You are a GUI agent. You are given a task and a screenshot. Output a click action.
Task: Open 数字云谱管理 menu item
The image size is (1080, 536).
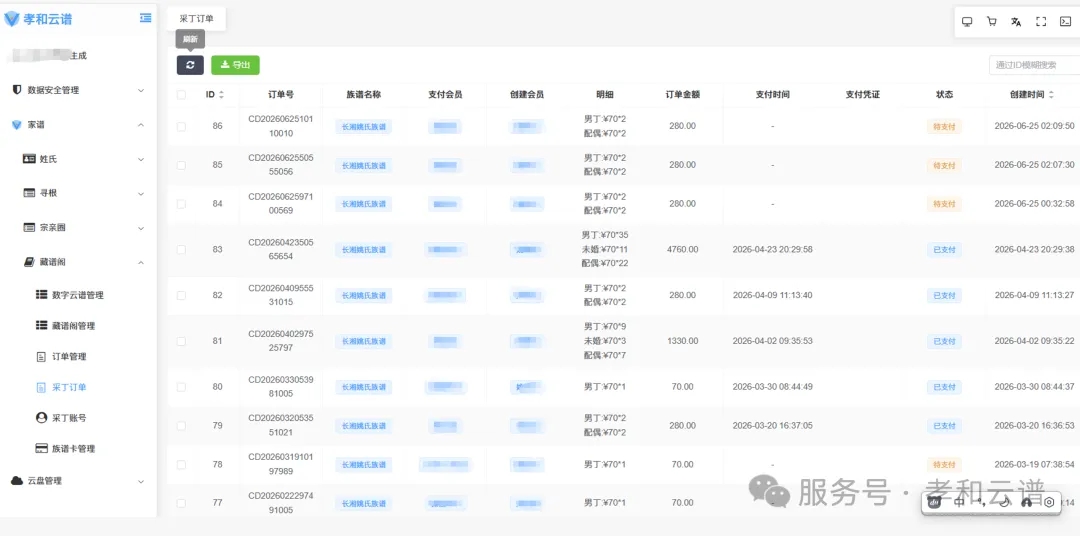pyautogui.click(x=78, y=295)
